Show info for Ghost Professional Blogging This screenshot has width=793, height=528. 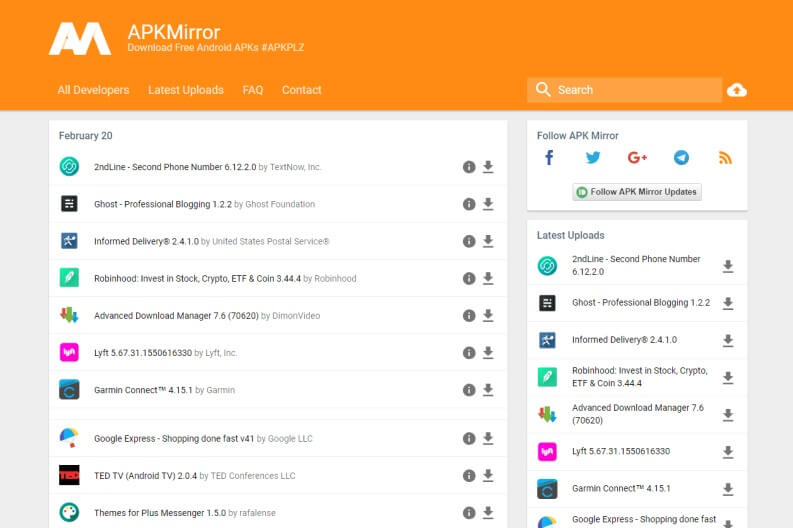[469, 204]
